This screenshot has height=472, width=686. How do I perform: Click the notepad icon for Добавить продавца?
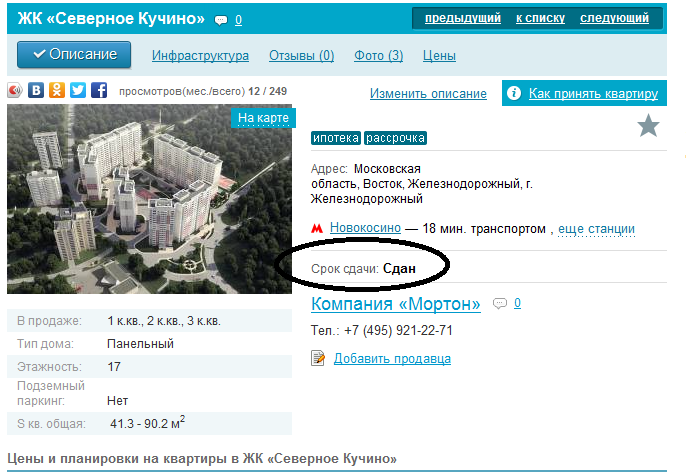(x=318, y=358)
